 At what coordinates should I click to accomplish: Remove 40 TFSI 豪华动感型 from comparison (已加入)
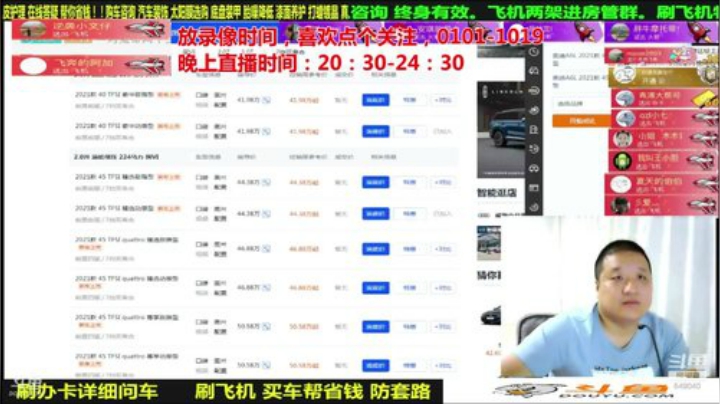tap(443, 131)
